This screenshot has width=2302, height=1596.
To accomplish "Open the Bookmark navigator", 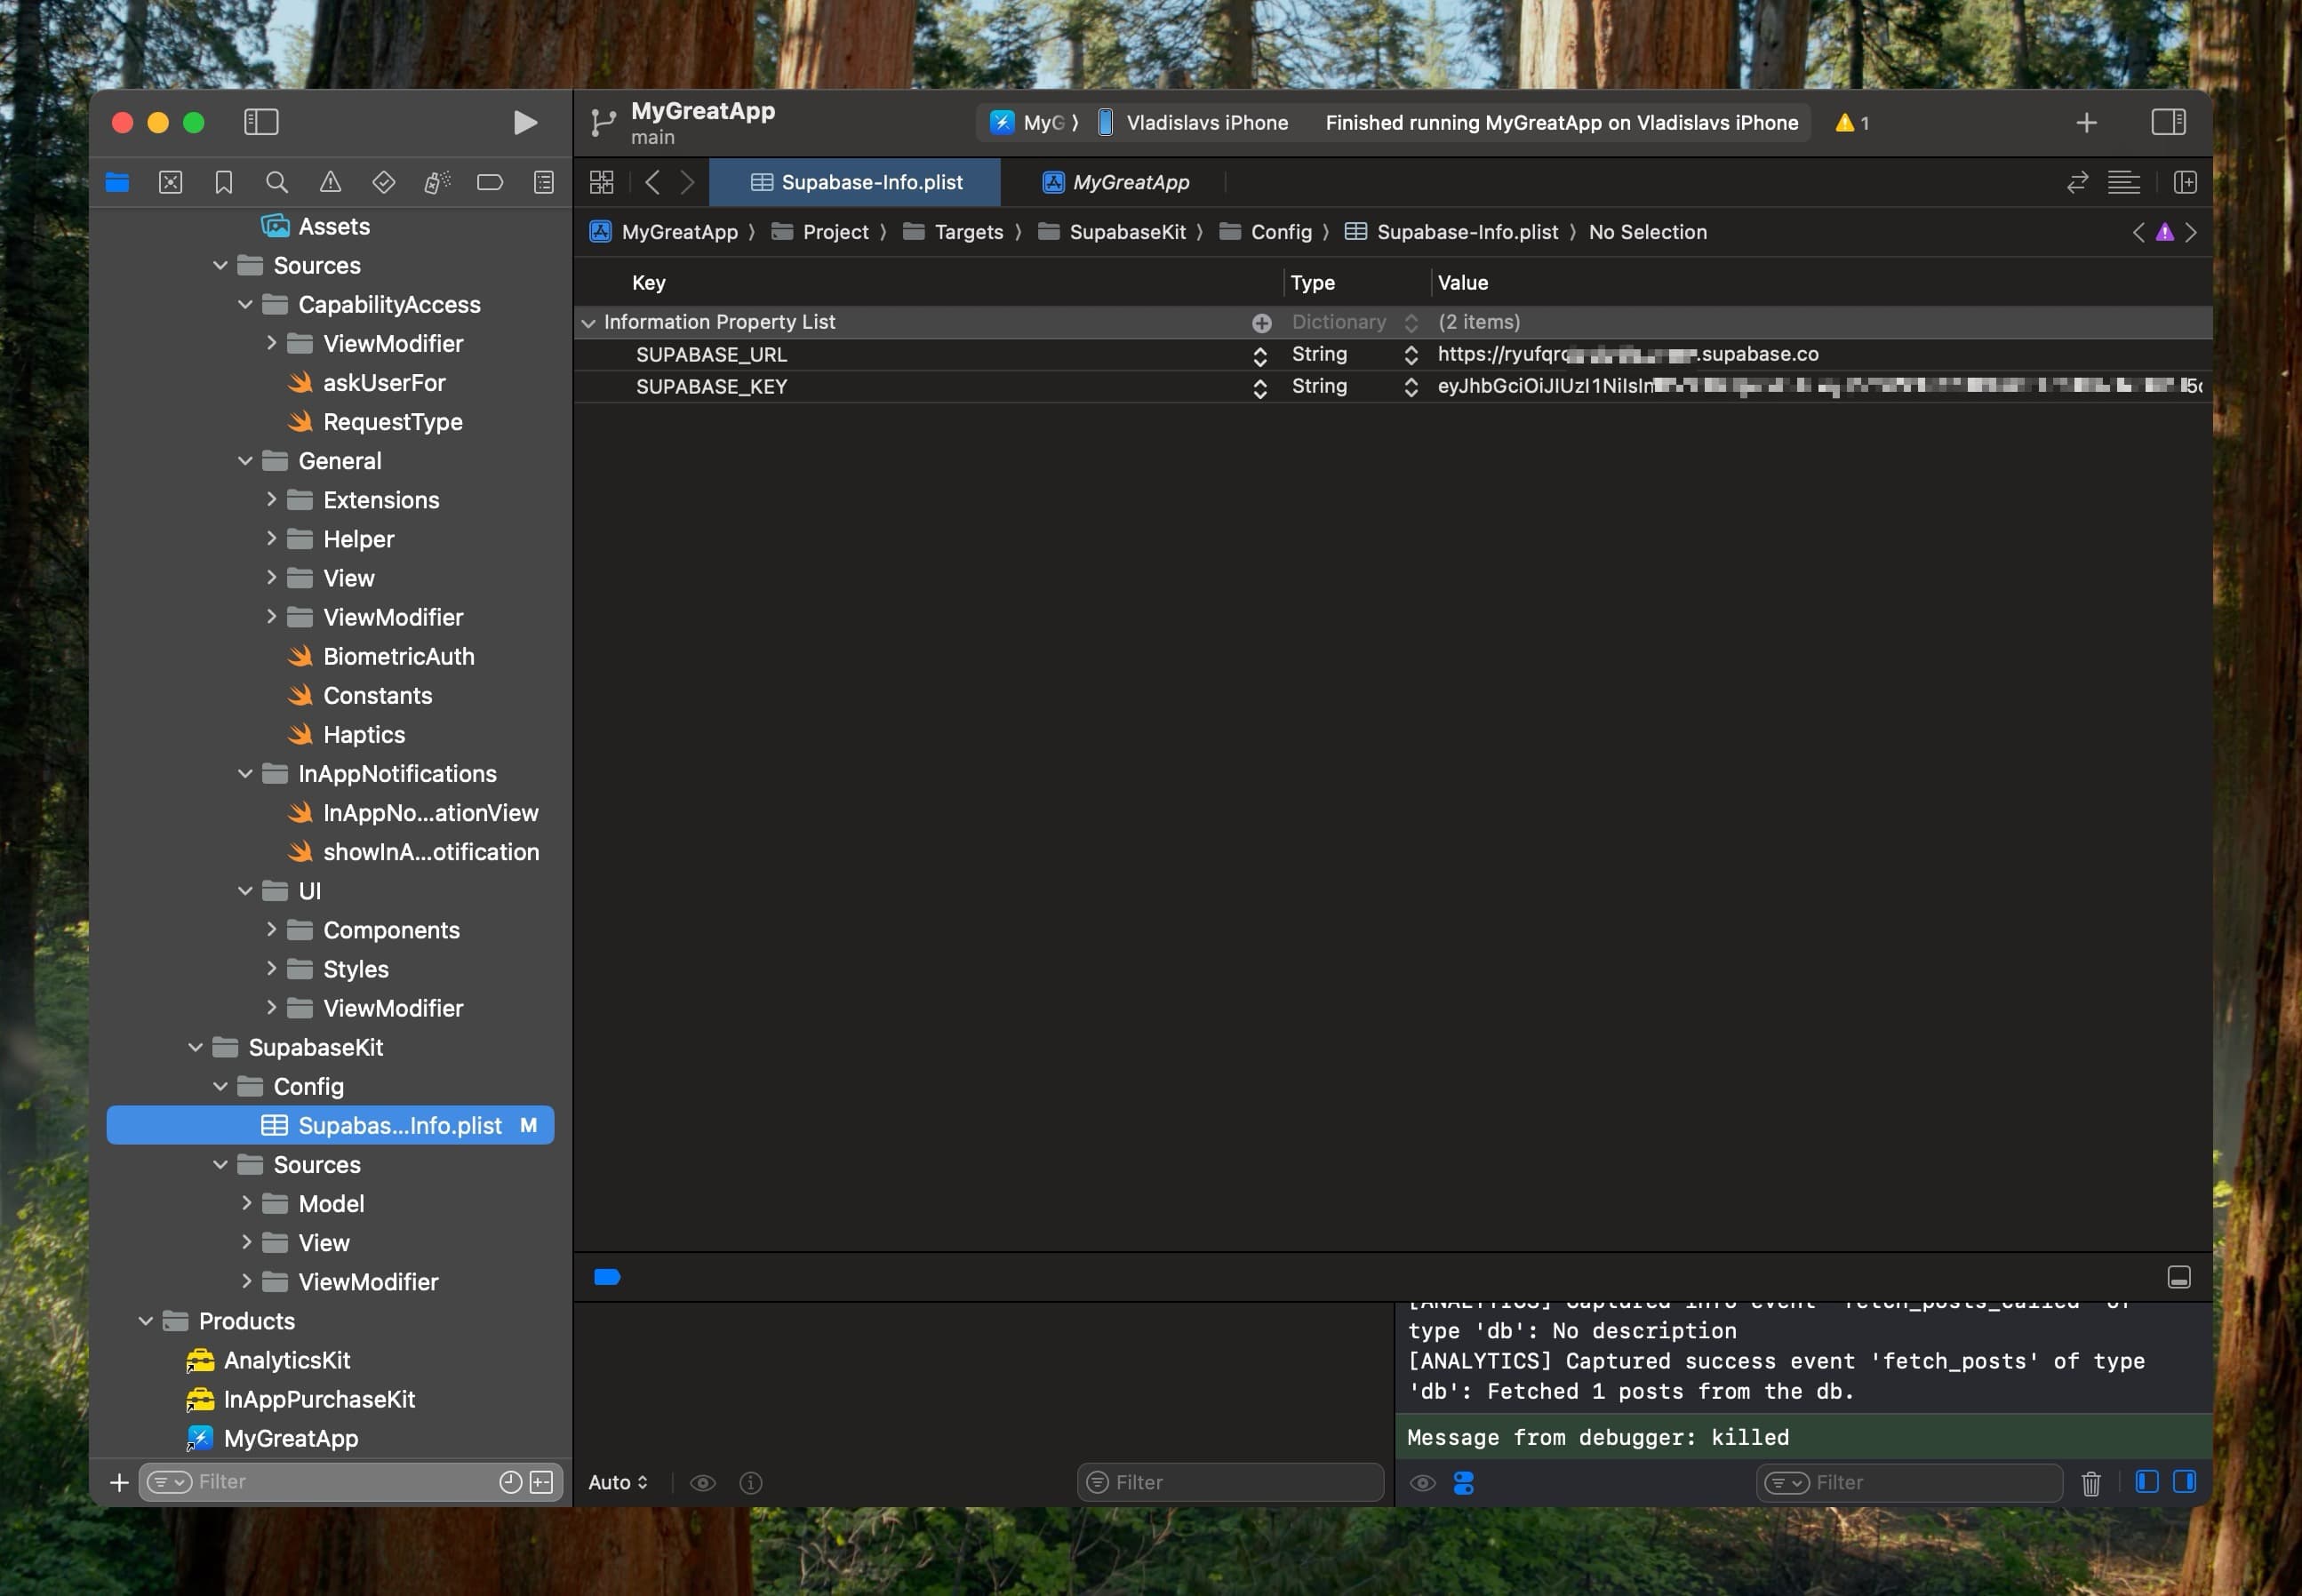I will coord(224,182).
